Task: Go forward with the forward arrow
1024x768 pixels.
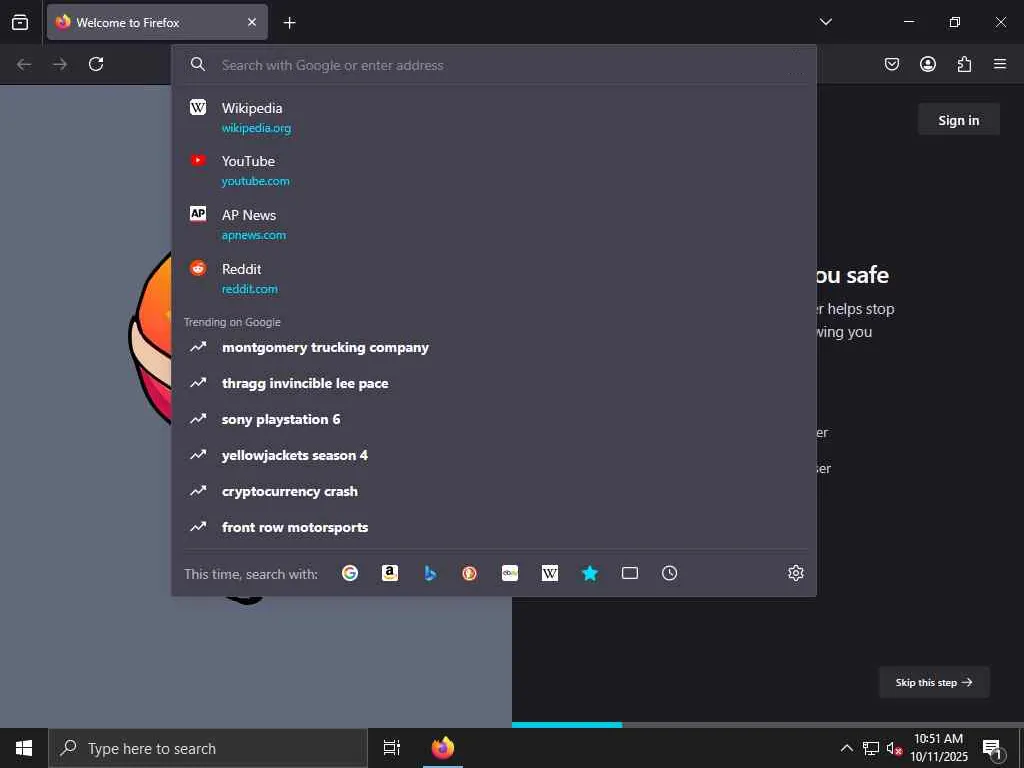Action: pos(60,64)
